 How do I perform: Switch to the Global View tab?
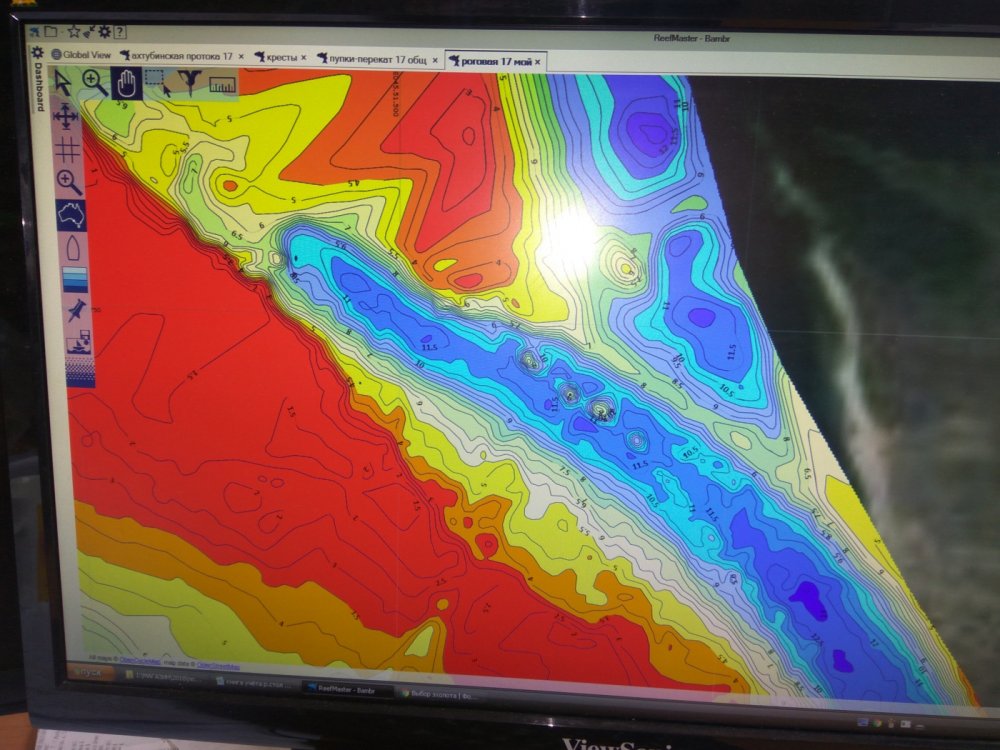pyautogui.click(x=80, y=55)
